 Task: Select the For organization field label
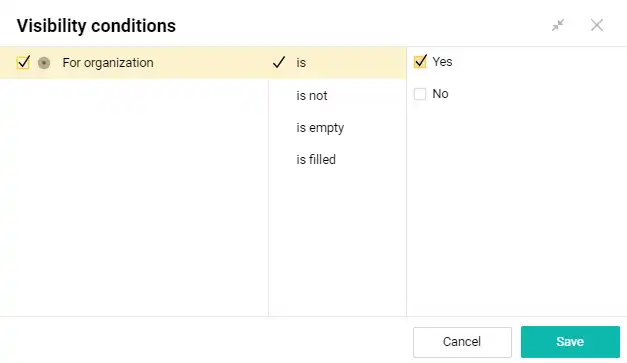click(x=108, y=63)
